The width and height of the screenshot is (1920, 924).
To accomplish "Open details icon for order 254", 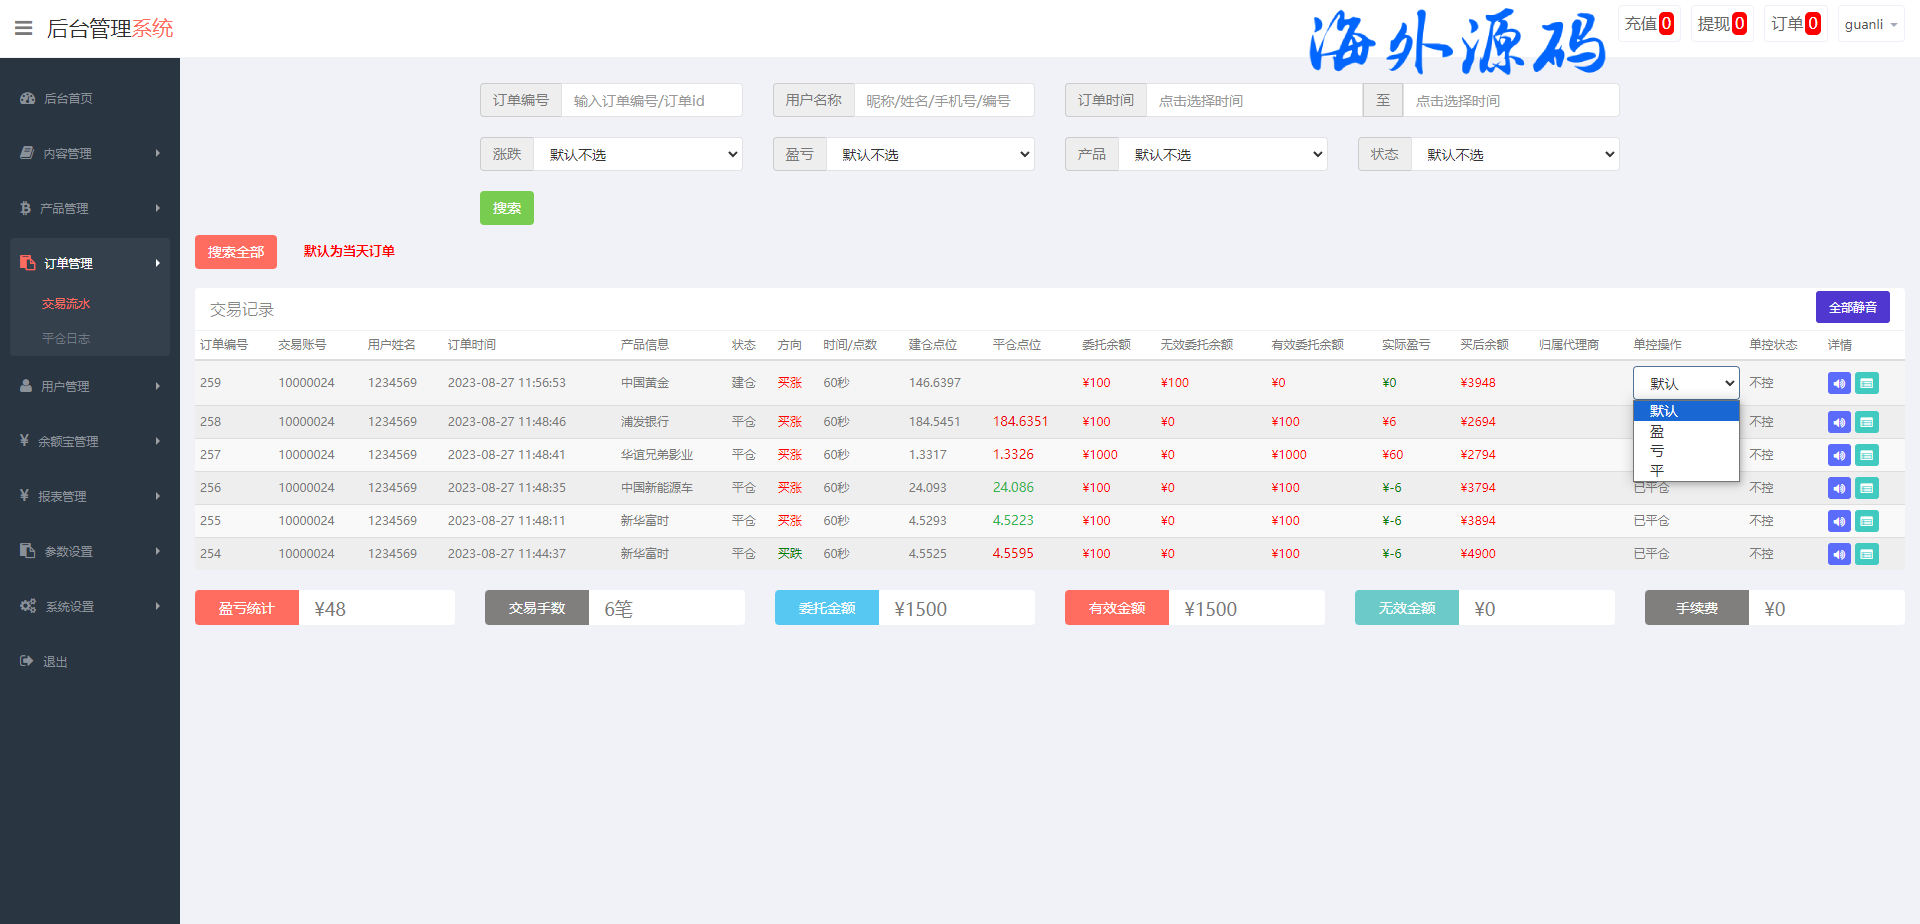I will (1866, 554).
